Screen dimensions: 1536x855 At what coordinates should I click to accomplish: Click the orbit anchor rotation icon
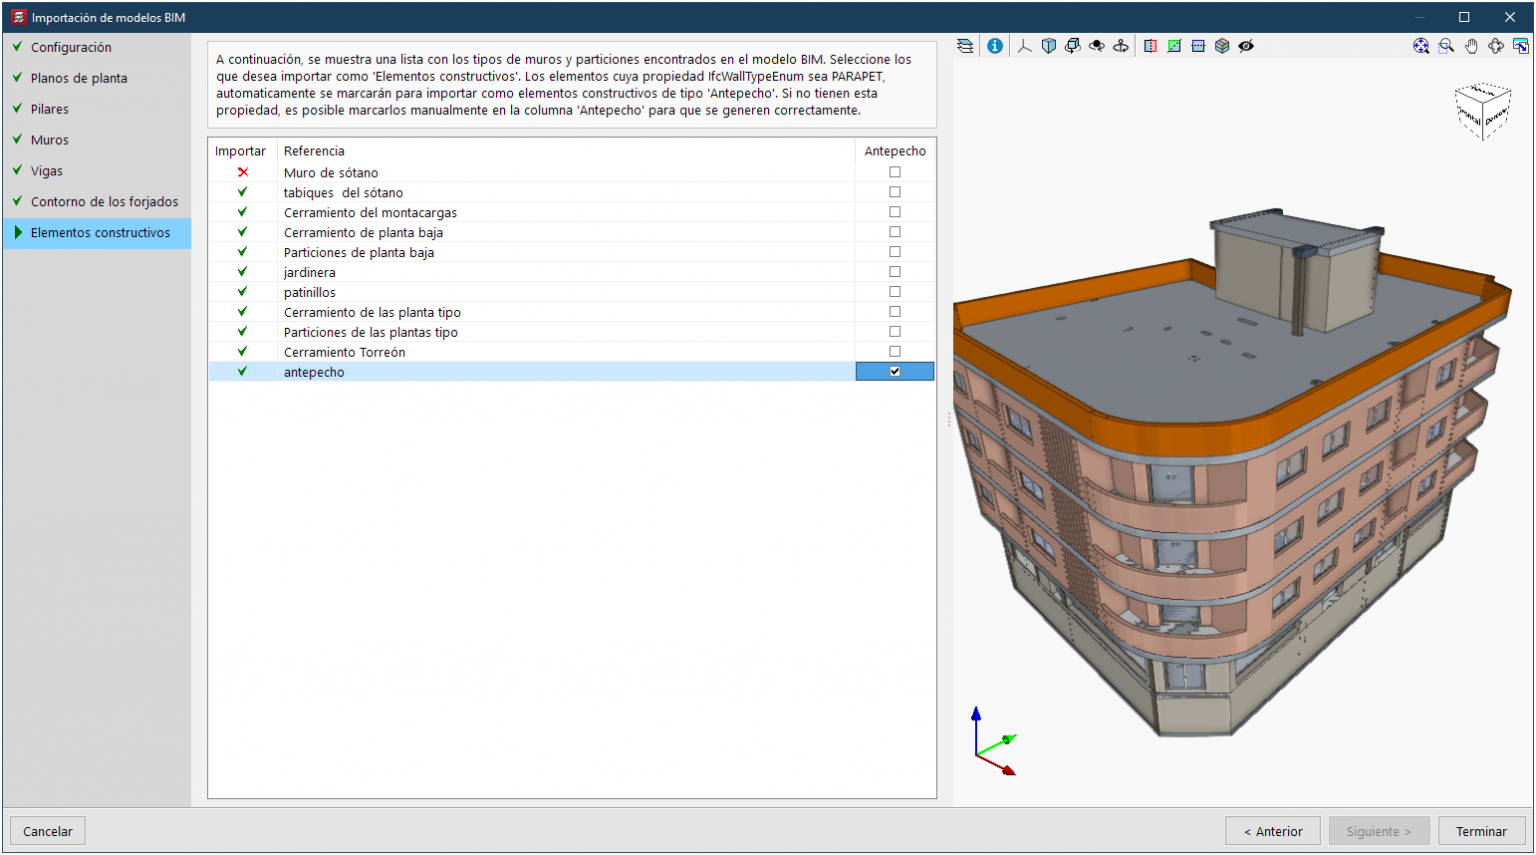(1121, 46)
